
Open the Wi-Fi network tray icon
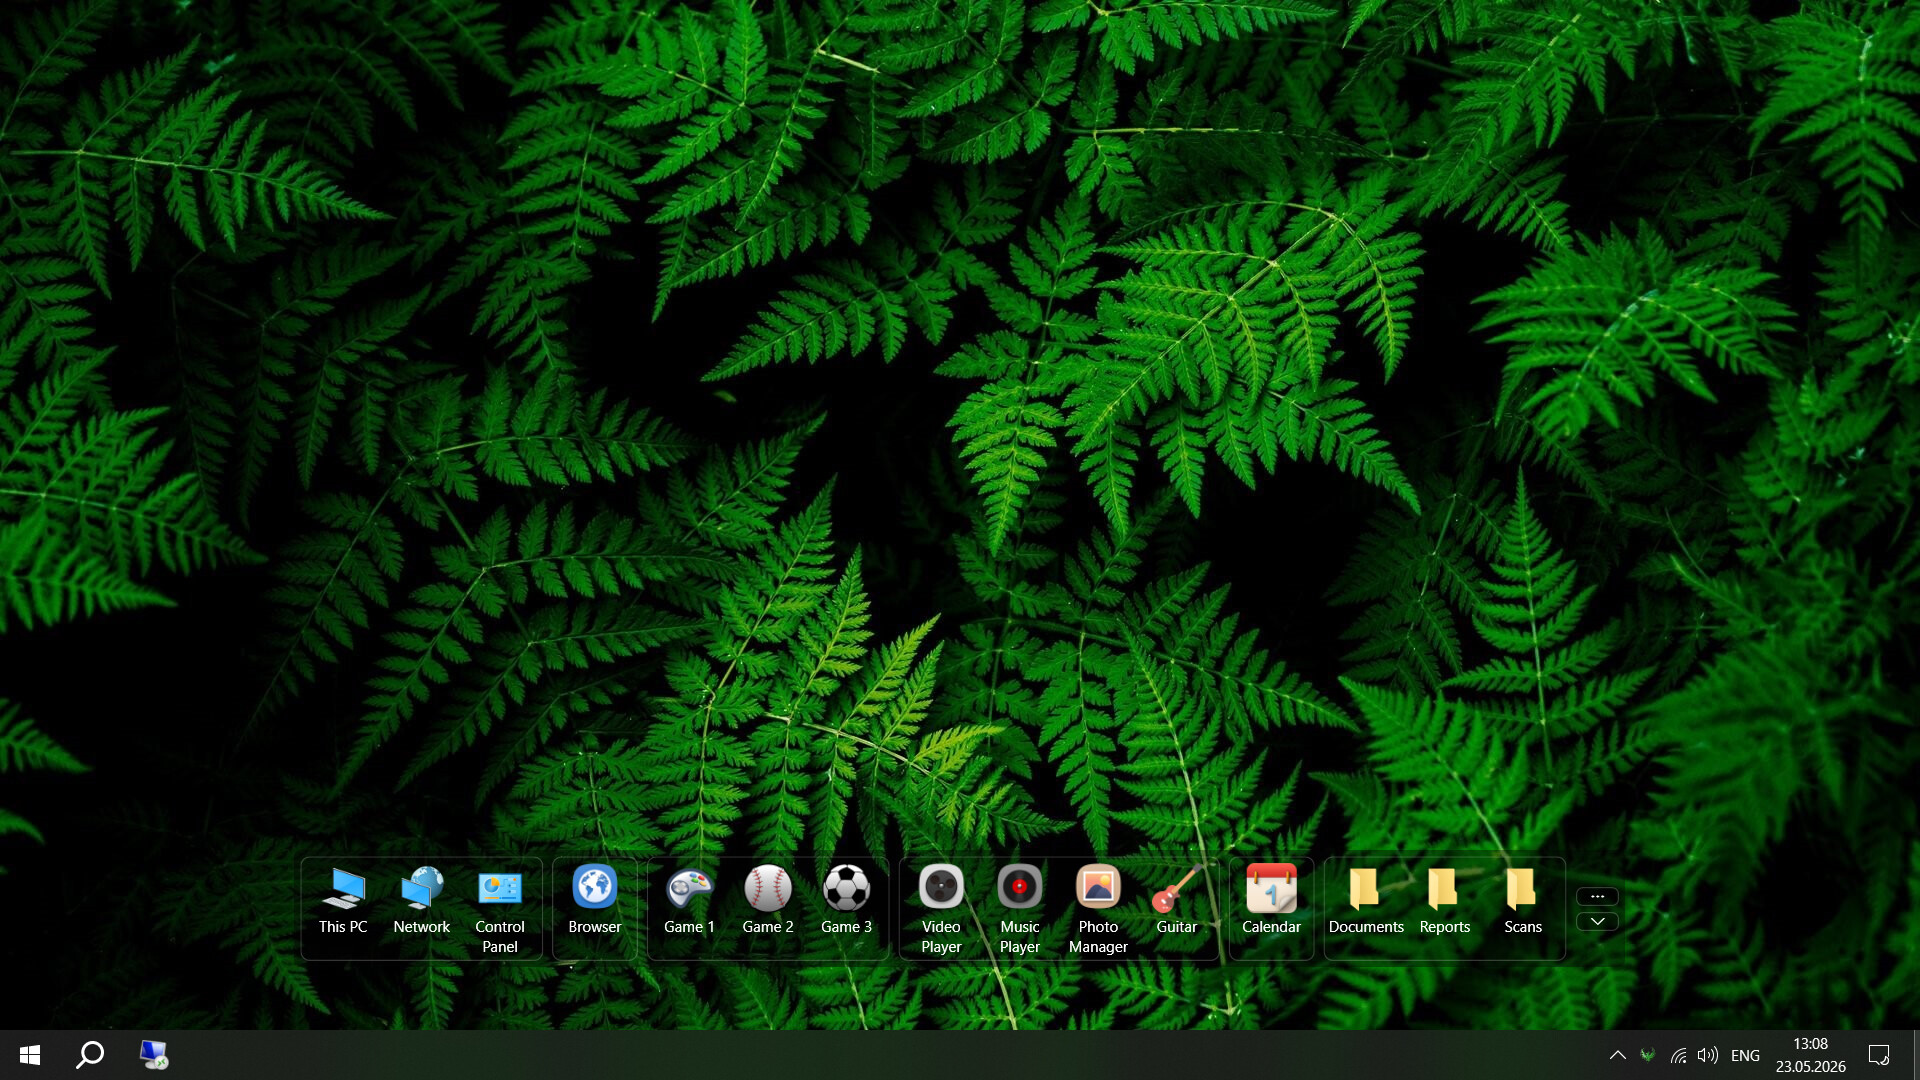pyautogui.click(x=1679, y=1055)
